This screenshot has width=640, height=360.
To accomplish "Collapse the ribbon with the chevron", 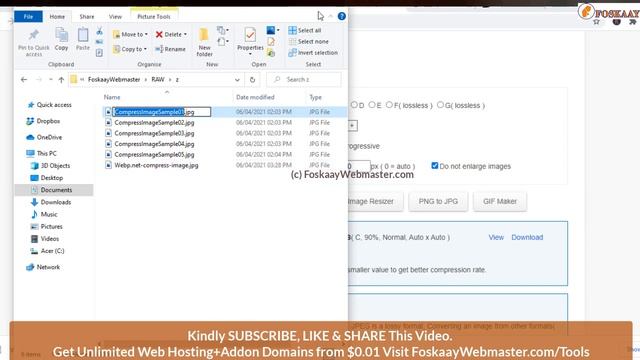I will tap(331, 16).
